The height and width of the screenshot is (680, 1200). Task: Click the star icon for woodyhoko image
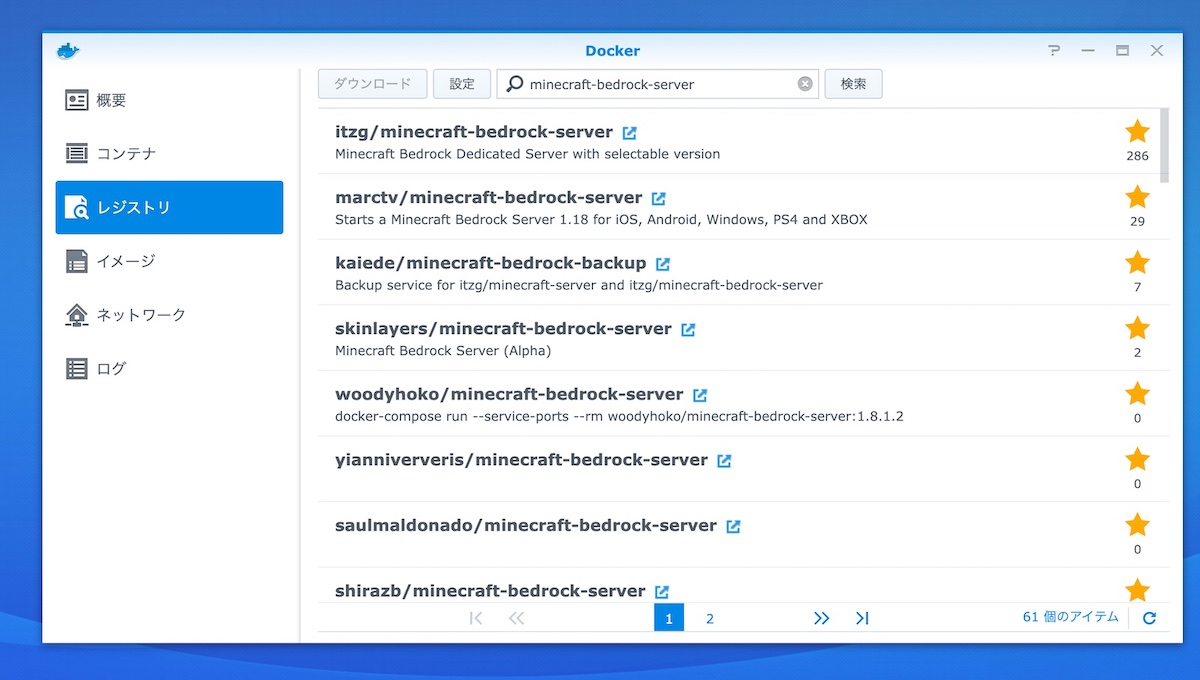point(1137,393)
